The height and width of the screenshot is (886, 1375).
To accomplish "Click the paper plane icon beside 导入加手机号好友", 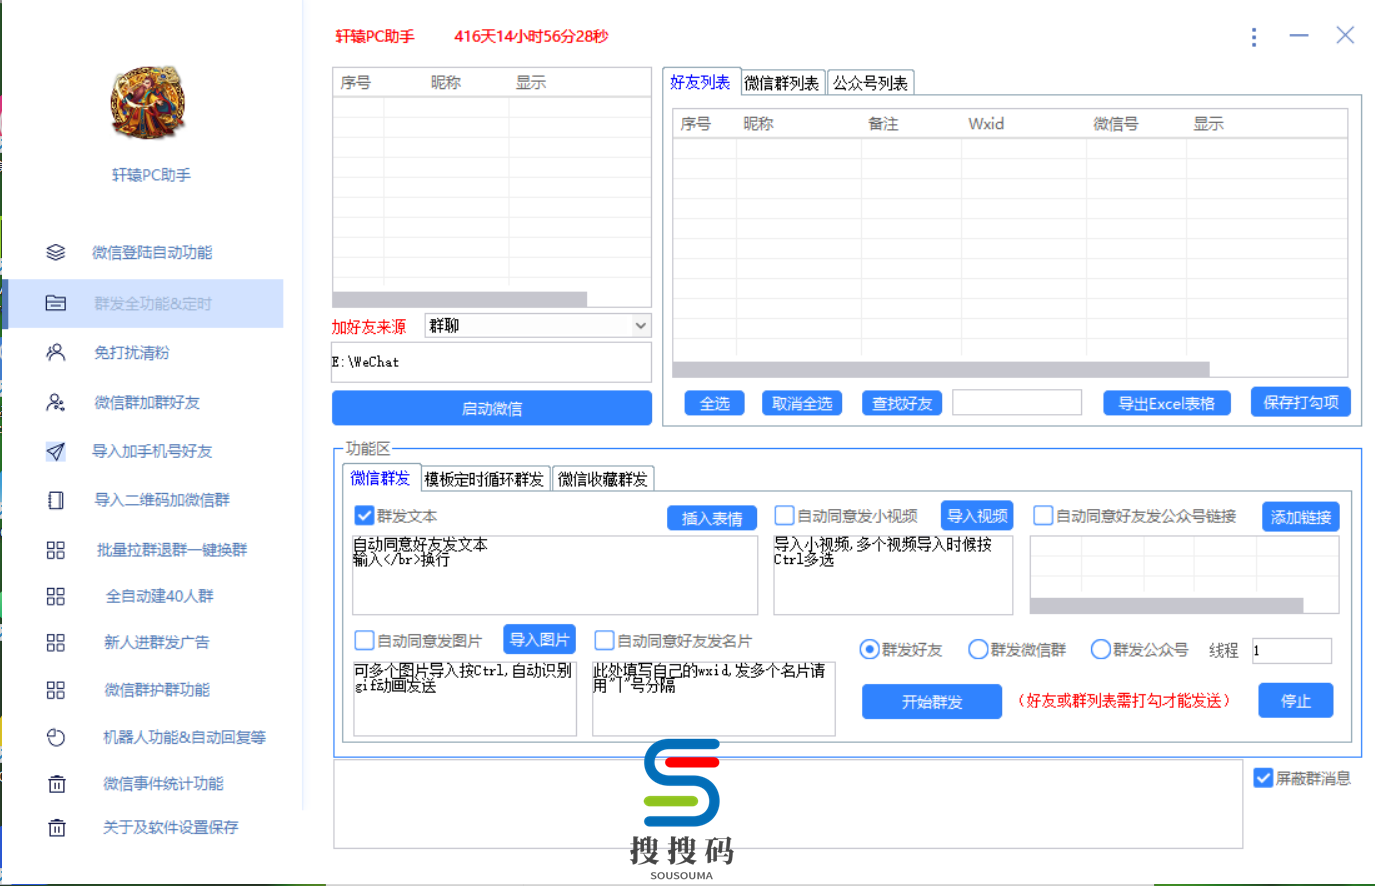I will [56, 451].
